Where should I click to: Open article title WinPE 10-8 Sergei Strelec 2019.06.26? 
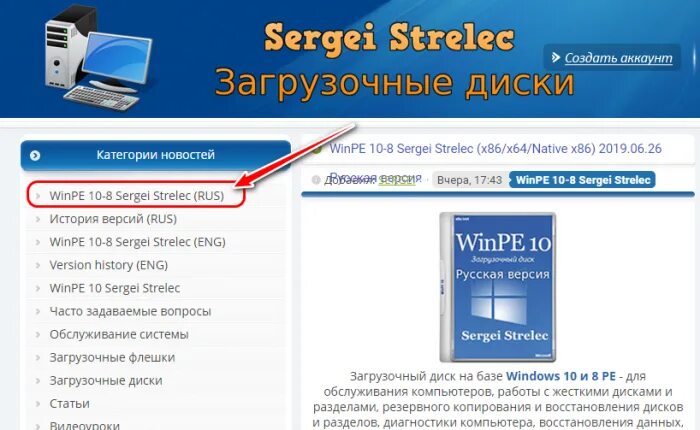pos(496,149)
